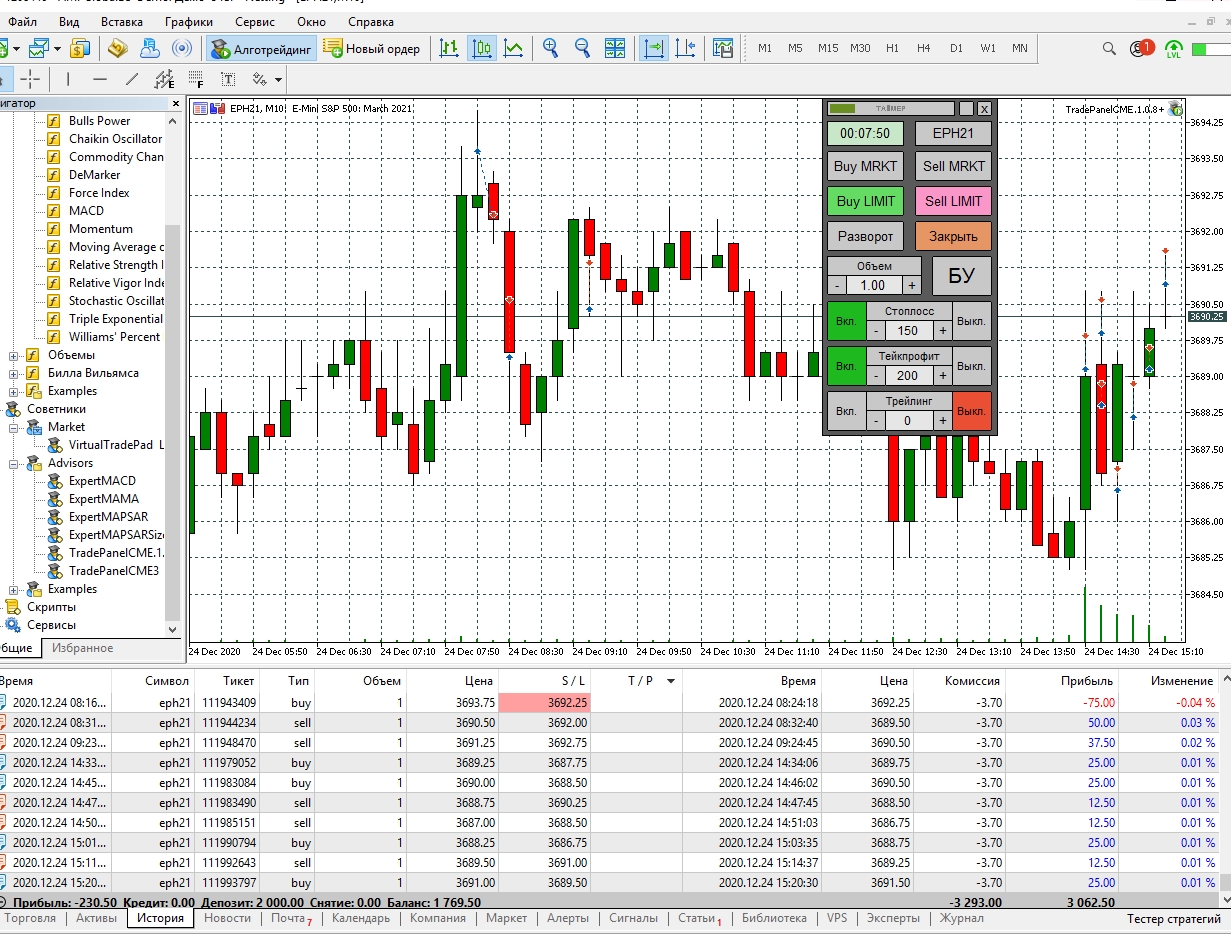Screen dimensions: 1231x935
Task: Turn on Трейлинг with Вкл. button
Action: click(846, 411)
